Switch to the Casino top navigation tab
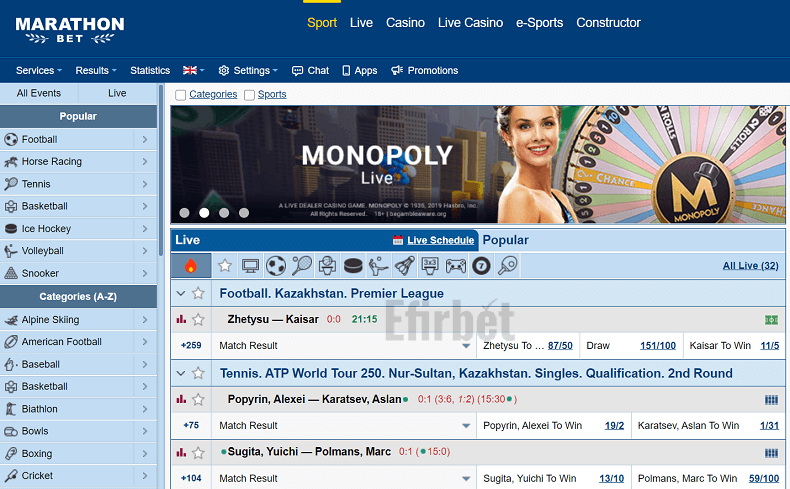The image size is (790, 489). pos(405,23)
